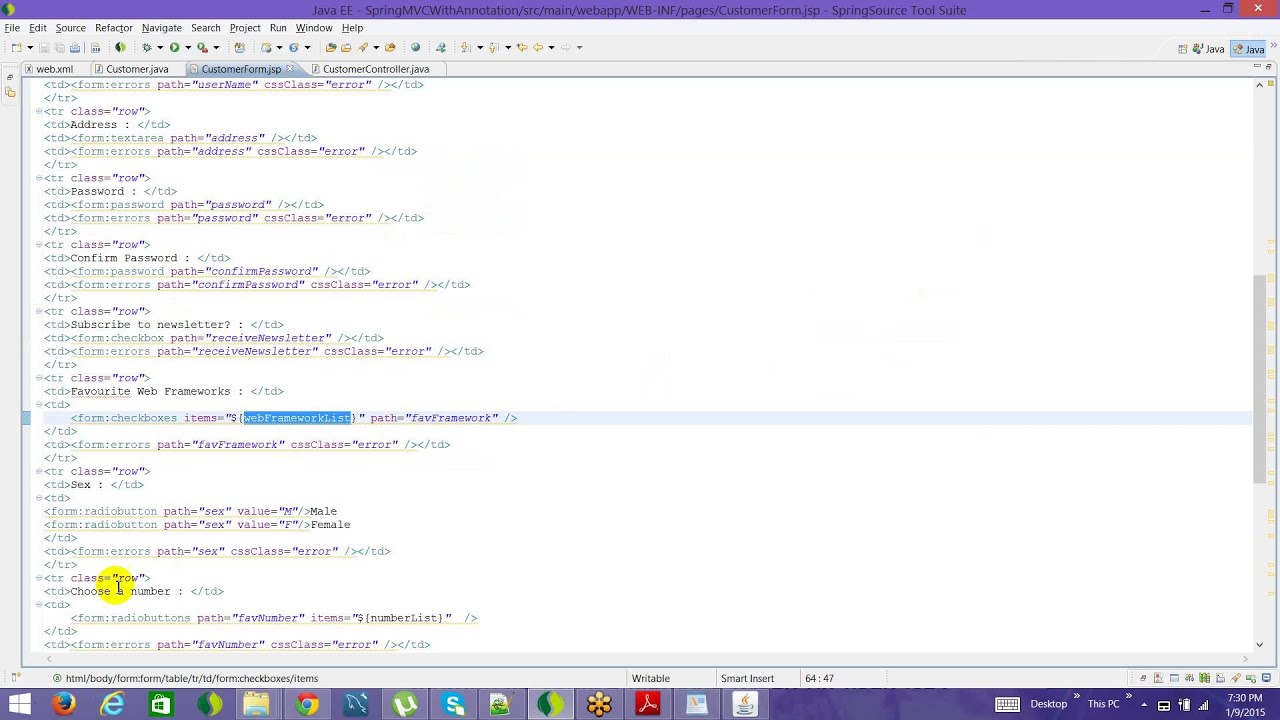Open the New file dropdown arrow
This screenshot has width=1280, height=720.
pos(30,47)
